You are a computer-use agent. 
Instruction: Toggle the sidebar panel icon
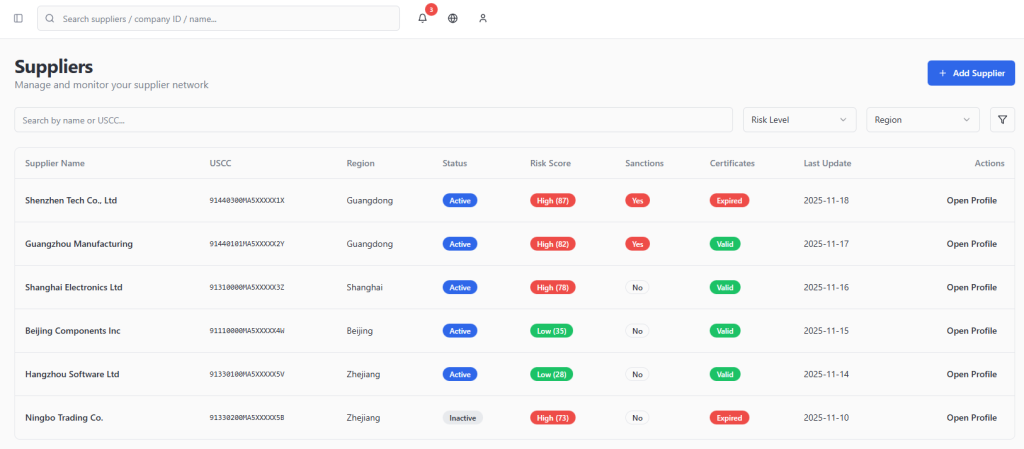coord(18,18)
